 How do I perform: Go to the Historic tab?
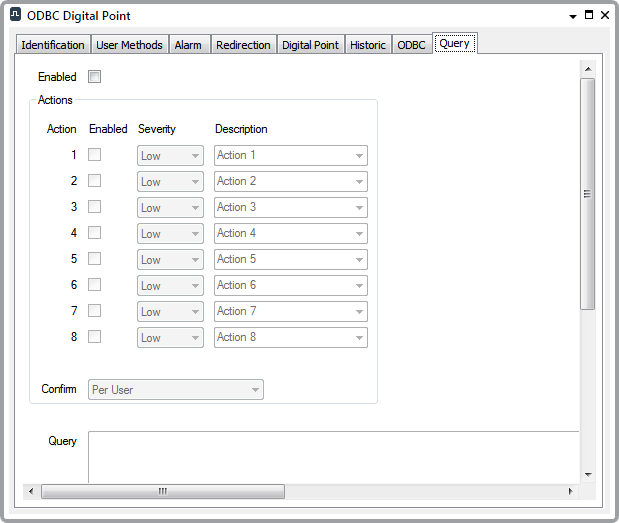367,45
